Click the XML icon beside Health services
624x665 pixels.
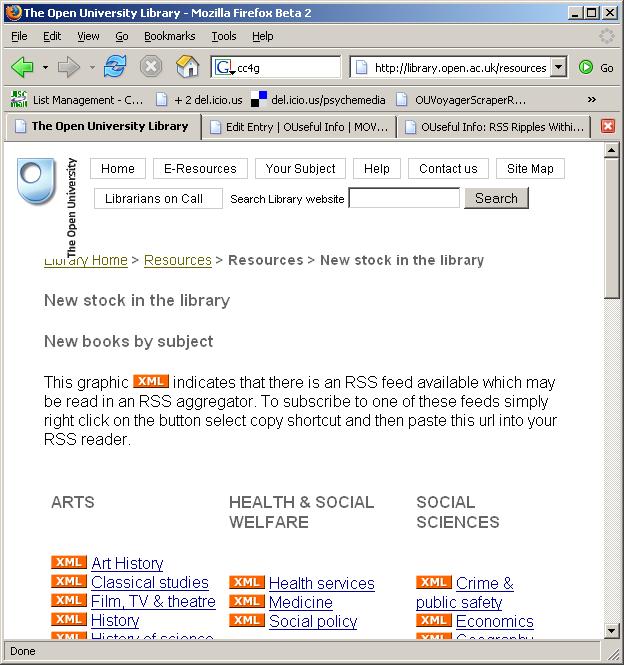click(x=247, y=582)
